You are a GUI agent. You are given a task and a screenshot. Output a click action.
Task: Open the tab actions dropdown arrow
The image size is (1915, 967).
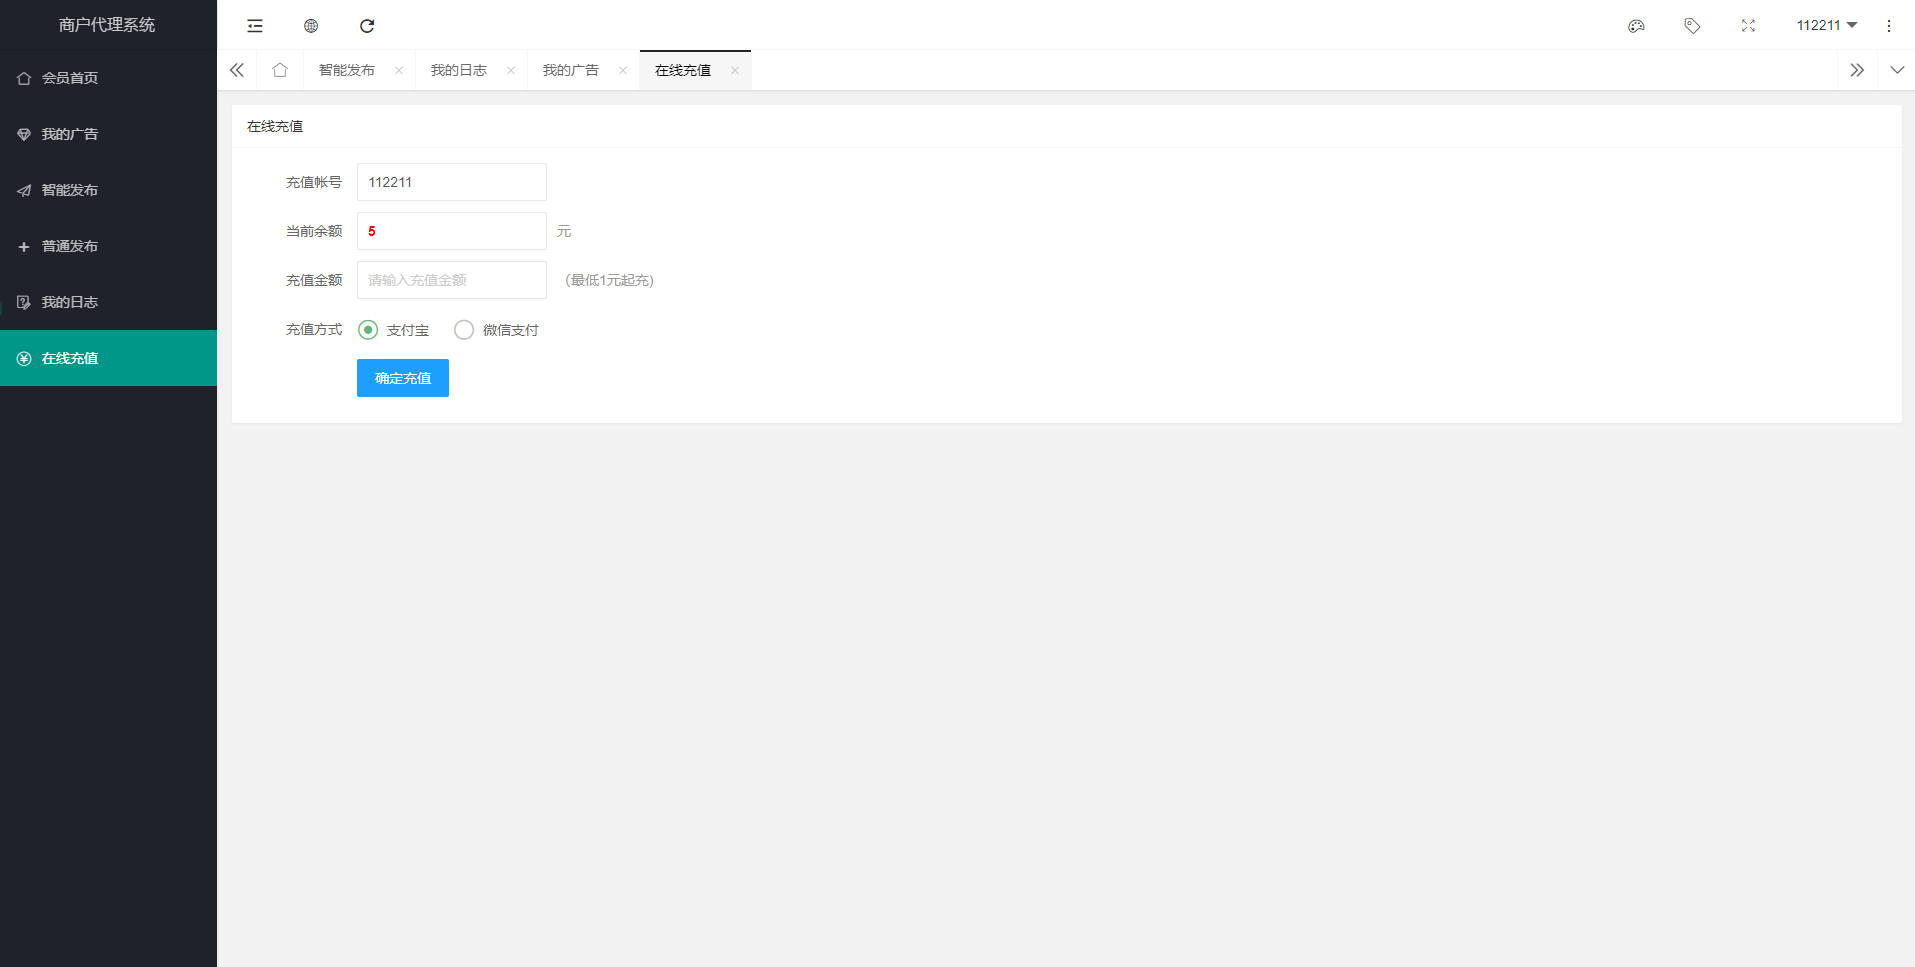[x=1897, y=70]
